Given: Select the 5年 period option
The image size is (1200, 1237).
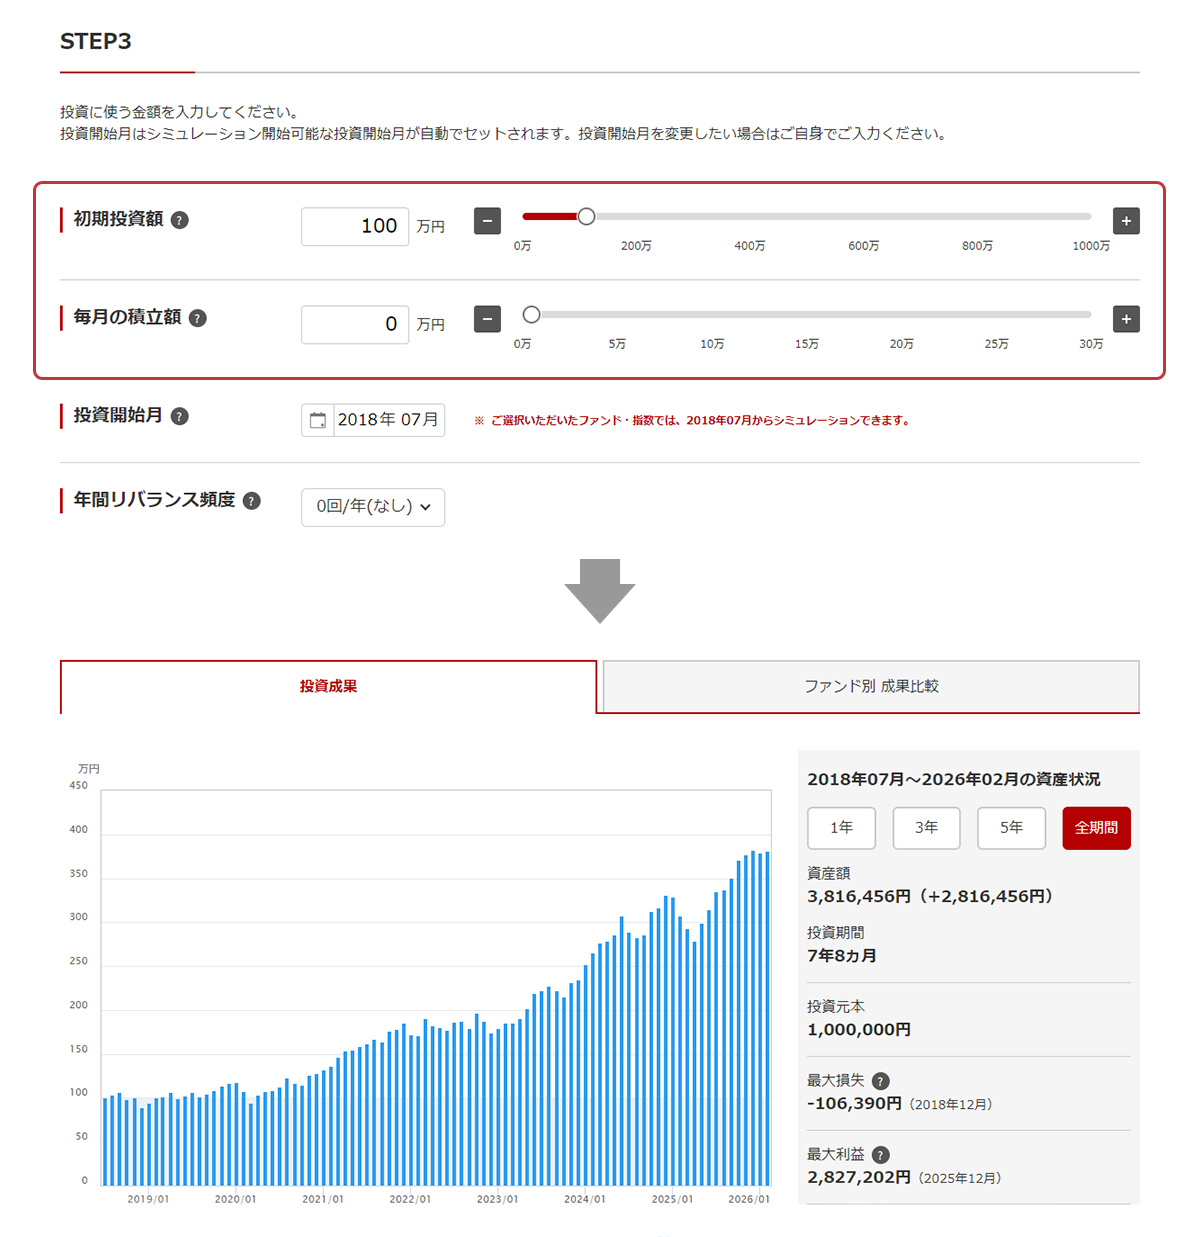Looking at the screenshot, I should pos(1011,828).
